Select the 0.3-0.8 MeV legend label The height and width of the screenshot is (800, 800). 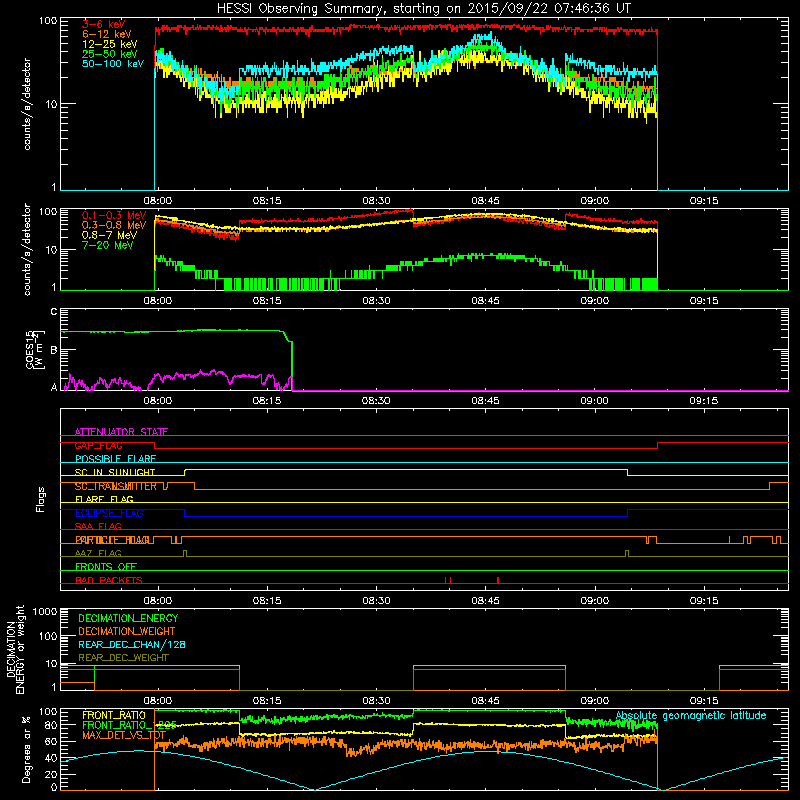[x=114, y=225]
